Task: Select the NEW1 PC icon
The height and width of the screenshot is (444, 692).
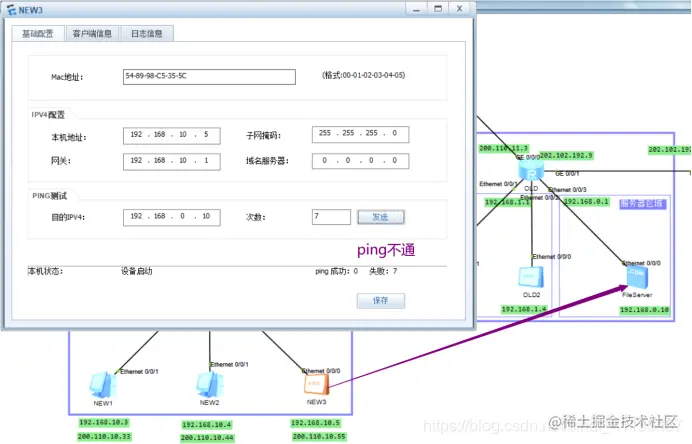Action: 103,385
